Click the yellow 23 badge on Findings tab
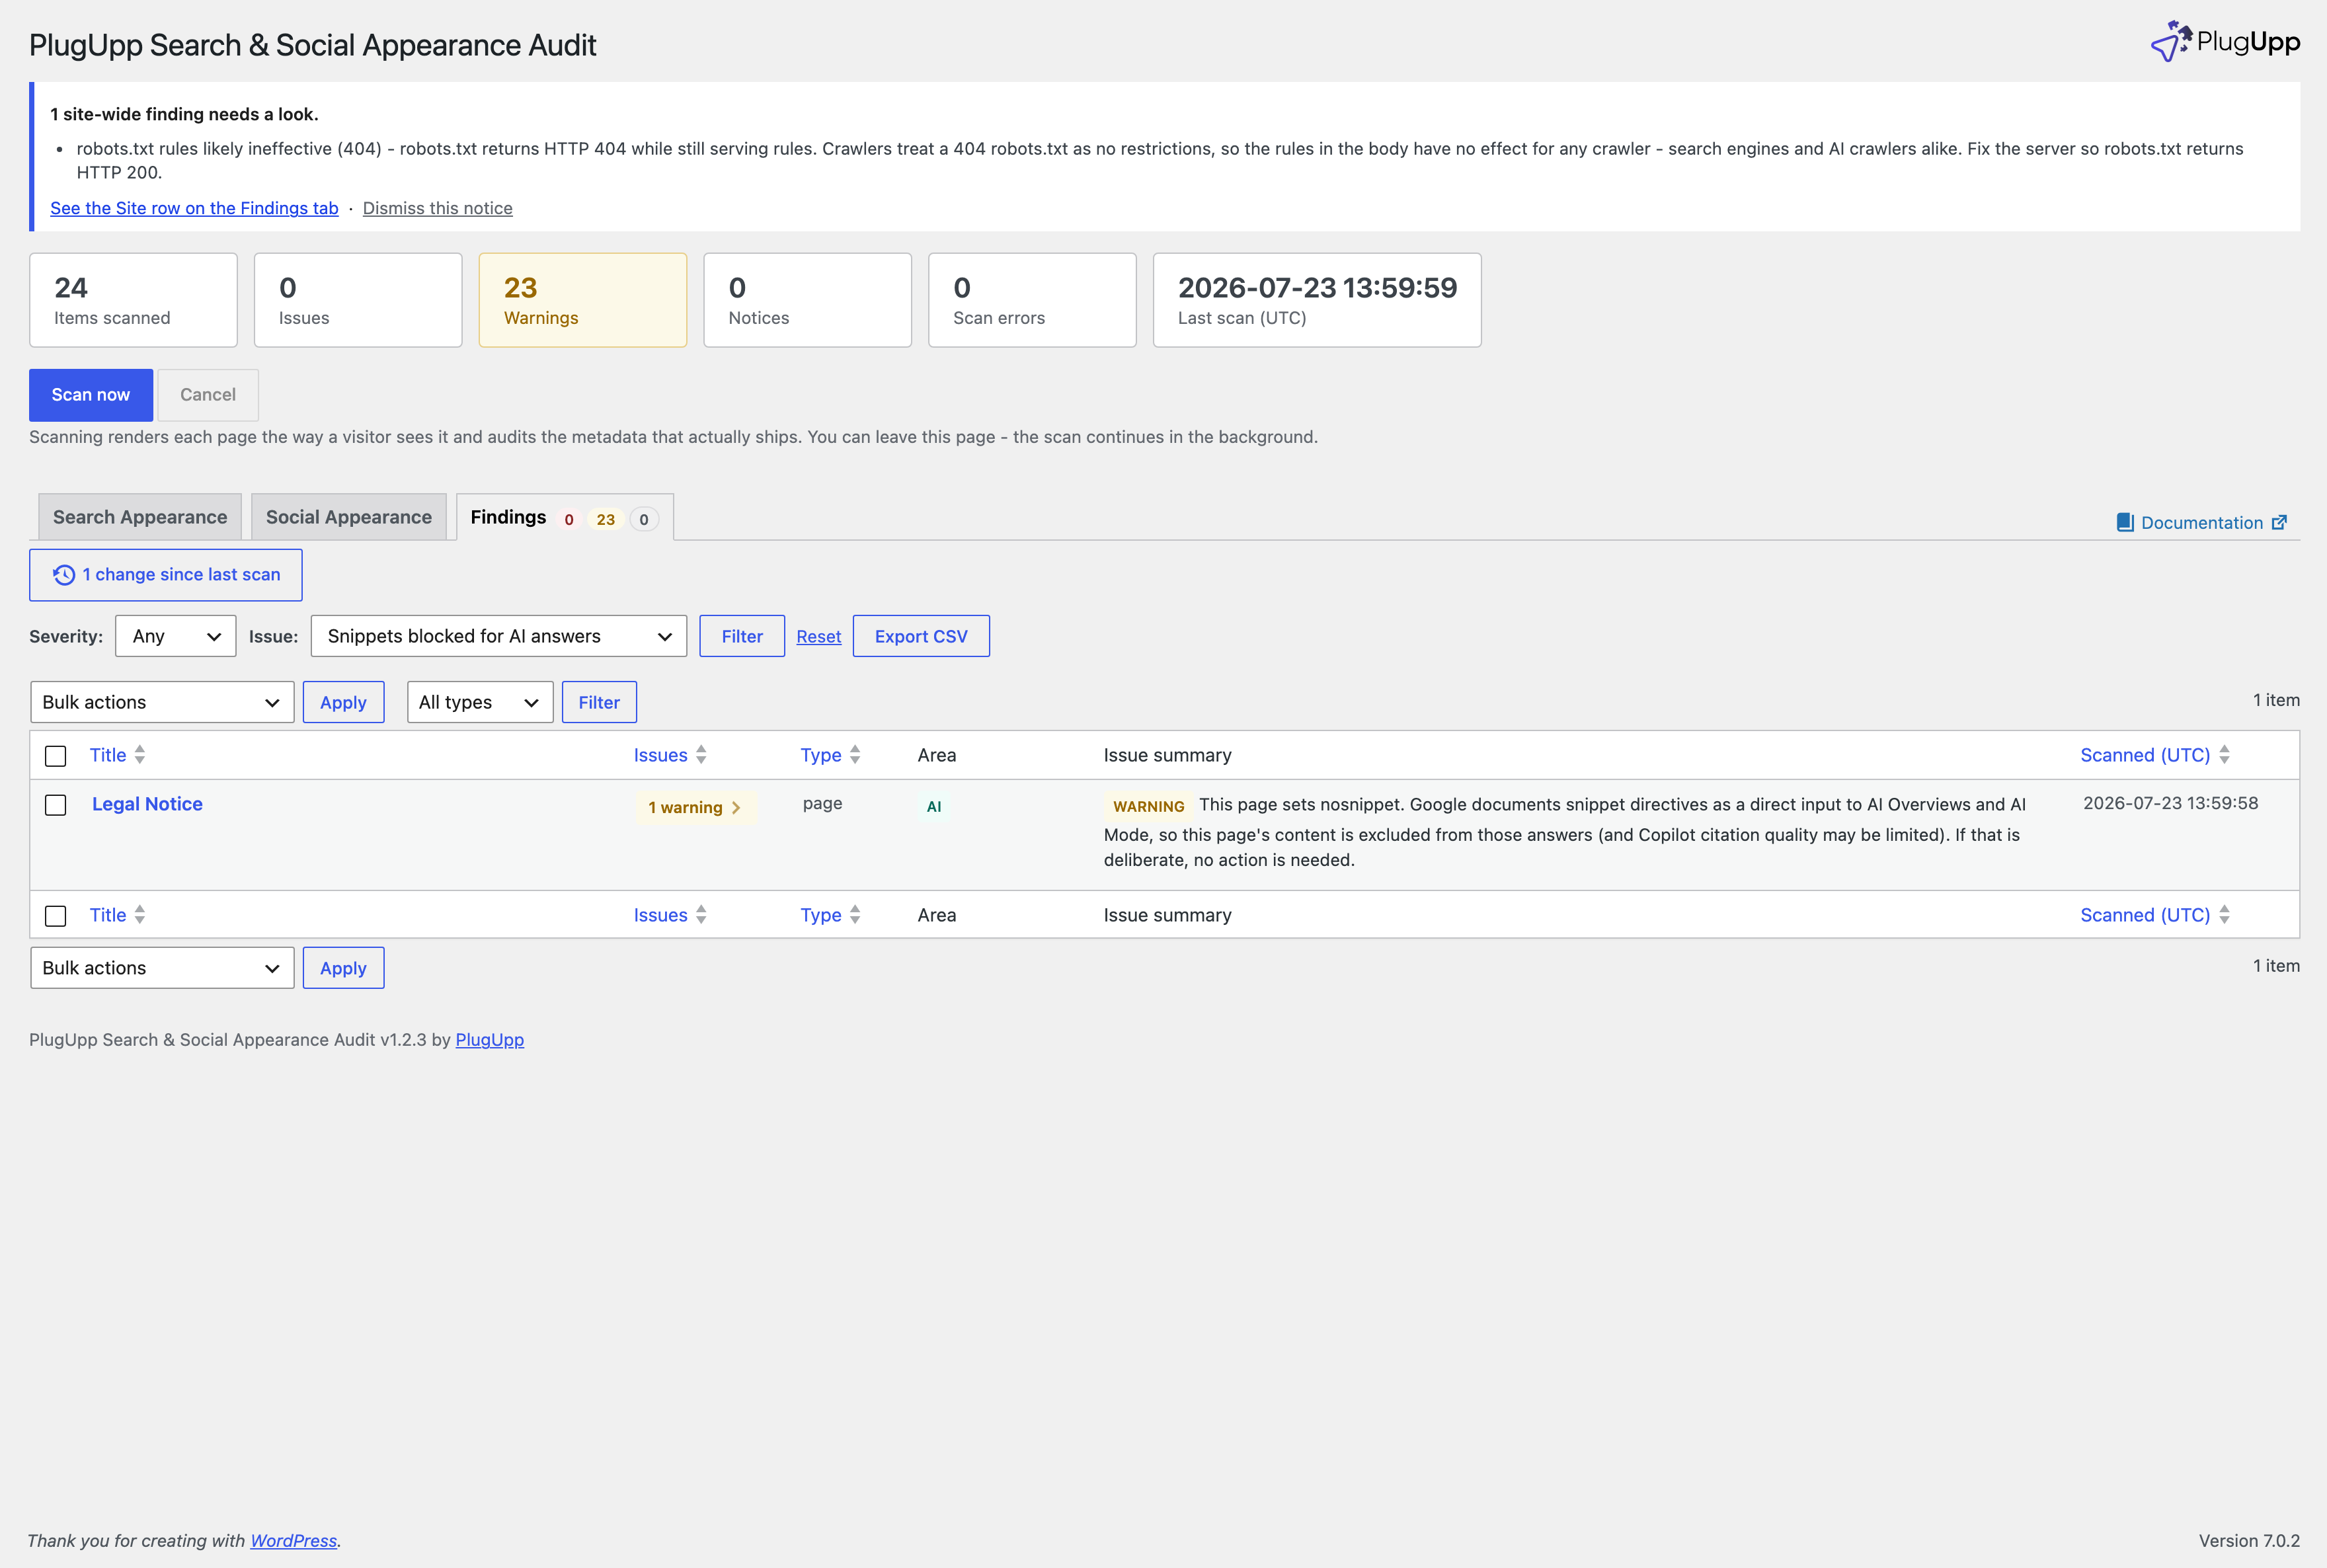This screenshot has width=2327, height=1568. (605, 519)
